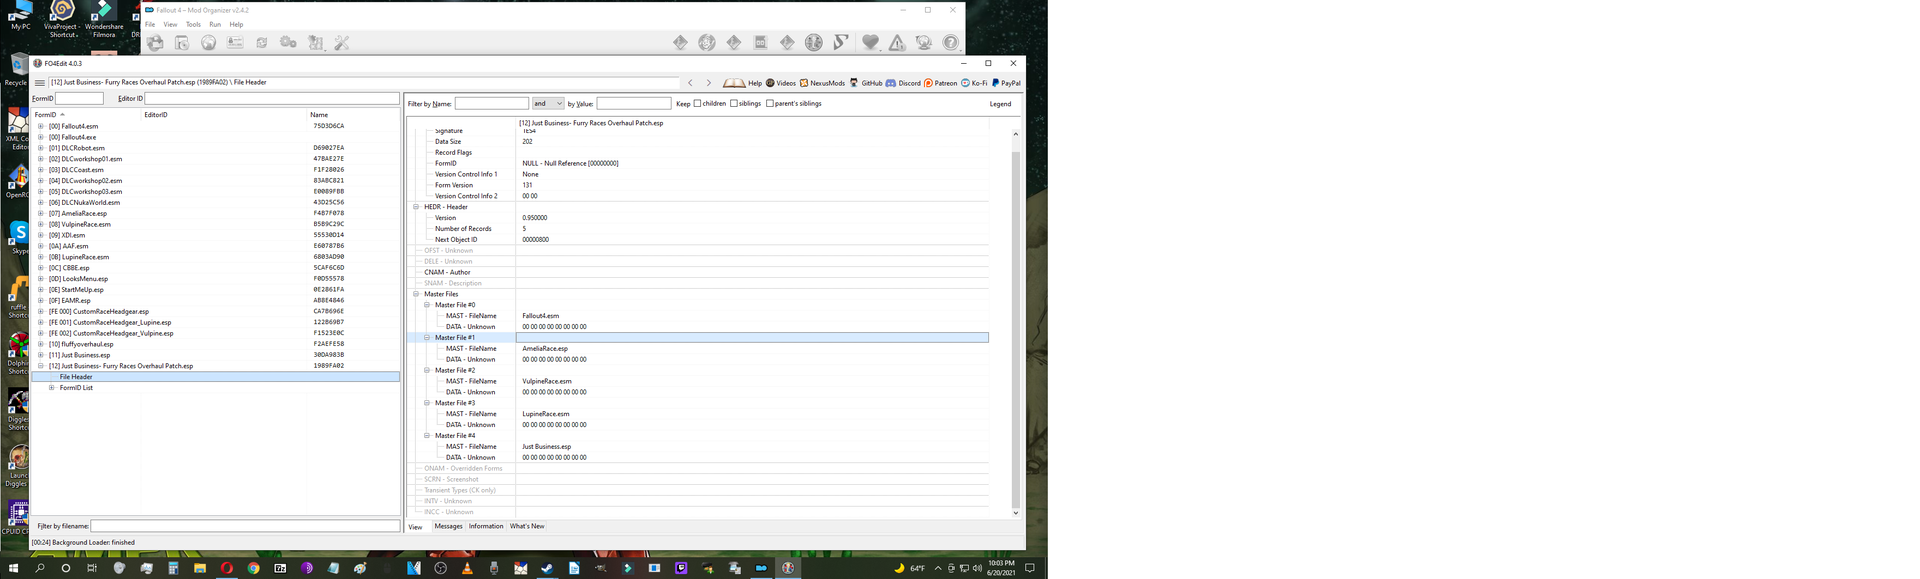Navigate forward with the right arrow
The image size is (1920, 579).
pyautogui.click(x=709, y=83)
